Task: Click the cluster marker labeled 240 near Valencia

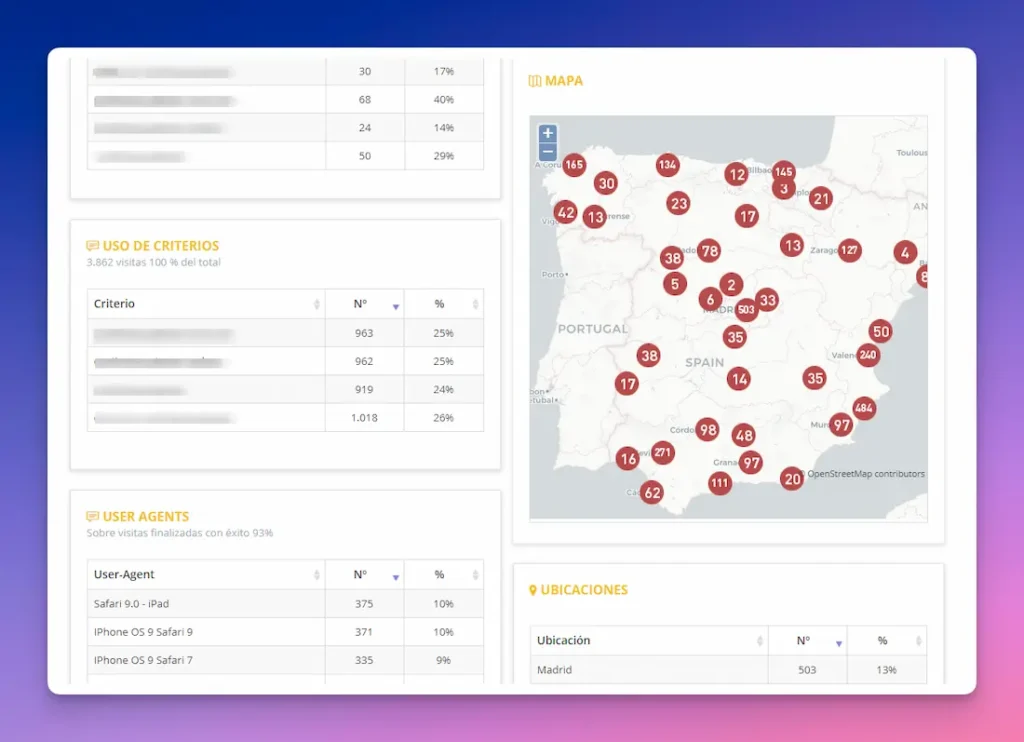Action: tap(868, 354)
